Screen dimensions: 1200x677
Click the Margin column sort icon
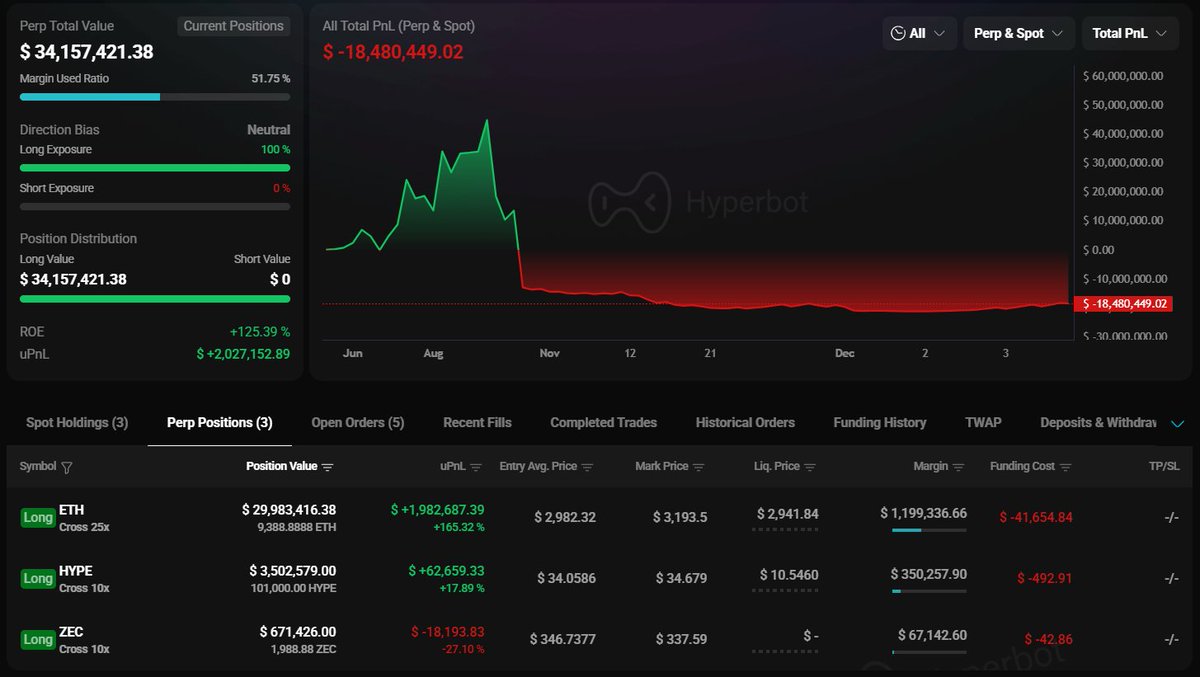tap(959, 467)
